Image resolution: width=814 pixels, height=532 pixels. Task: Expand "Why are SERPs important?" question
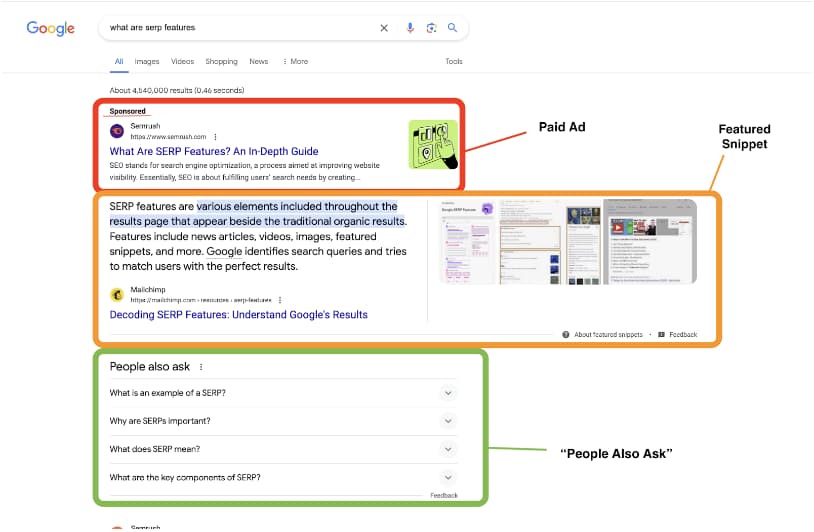[448, 421]
